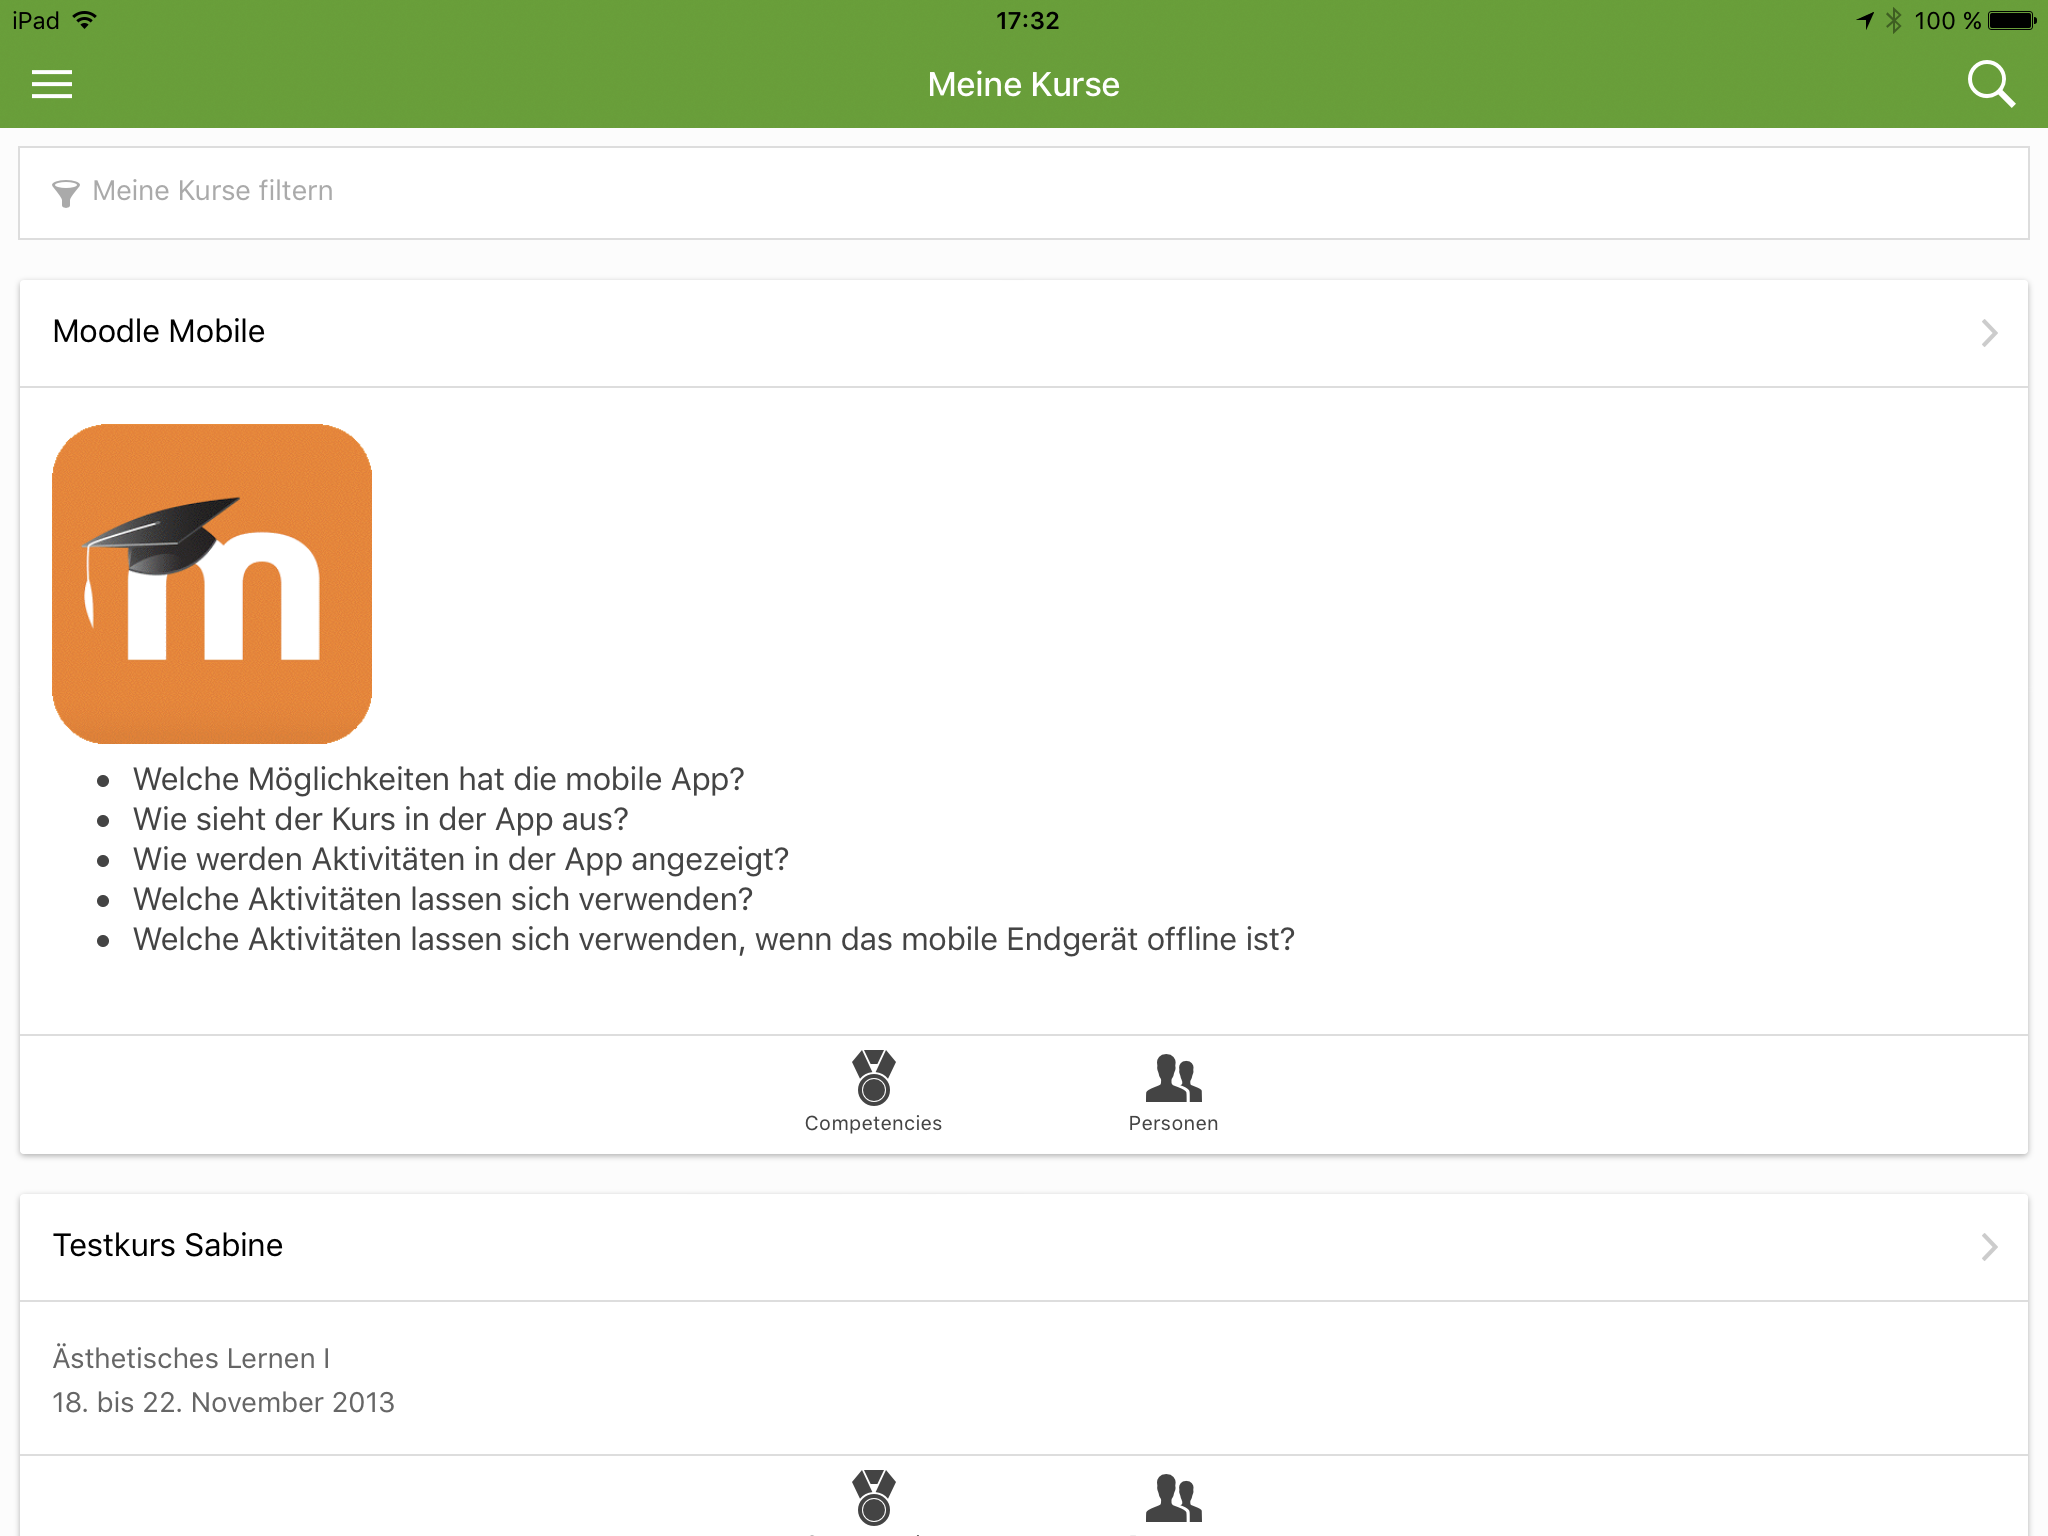Select text 'Welche Aktivitäten lassen sich verwenden?'
Screen dimensions: 2048x1536
coord(443,899)
